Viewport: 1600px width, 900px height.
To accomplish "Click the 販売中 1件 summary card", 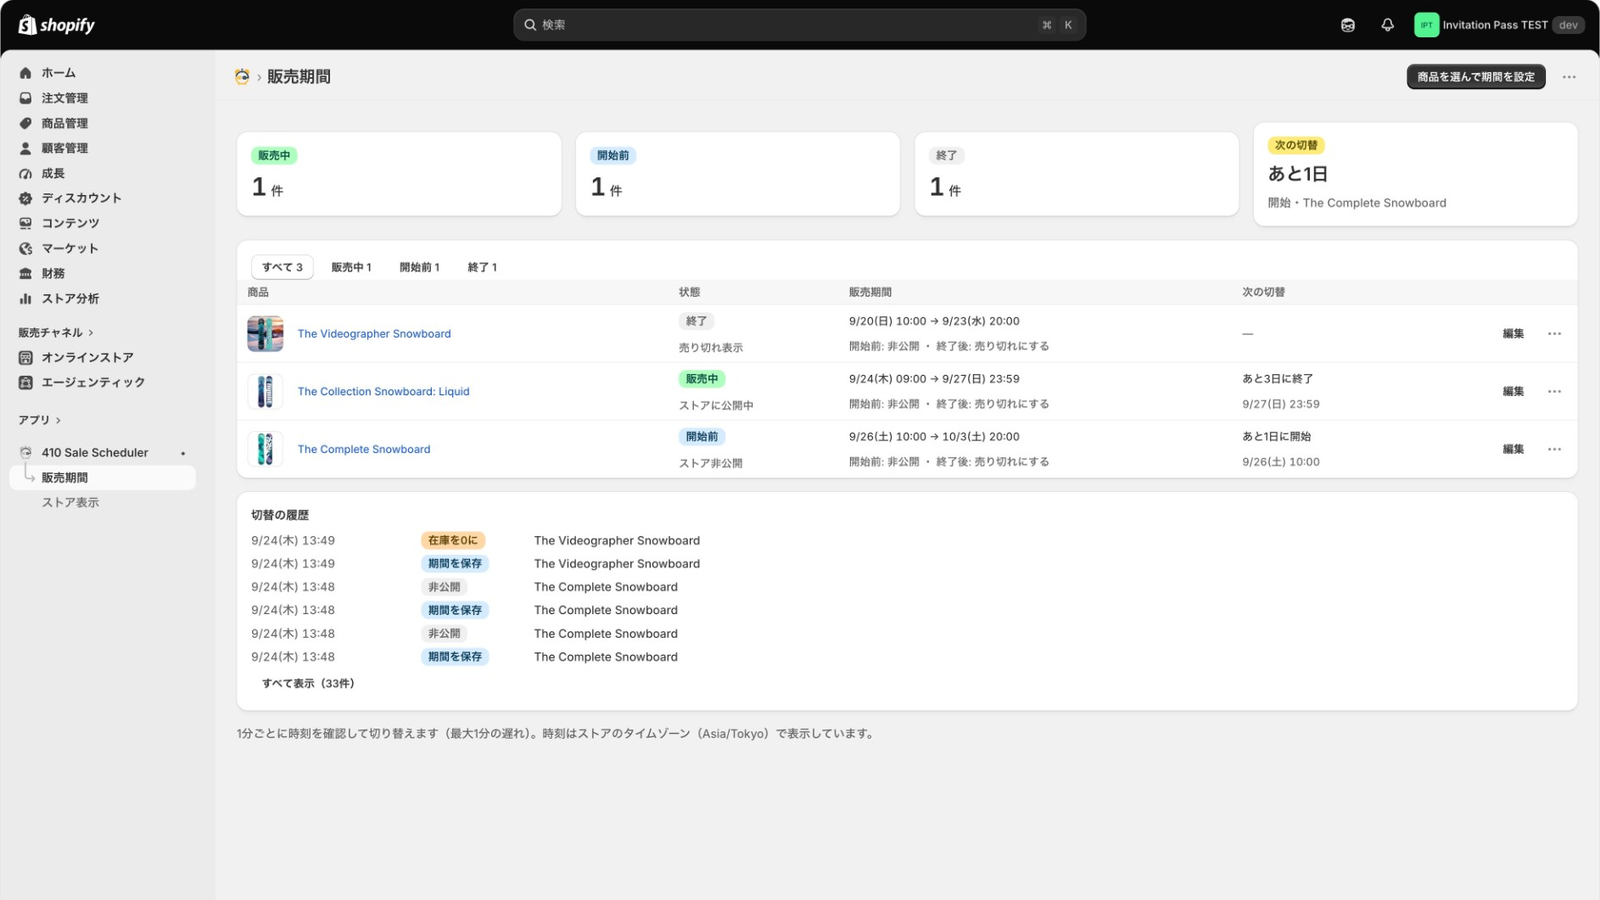I will pyautogui.click(x=399, y=174).
